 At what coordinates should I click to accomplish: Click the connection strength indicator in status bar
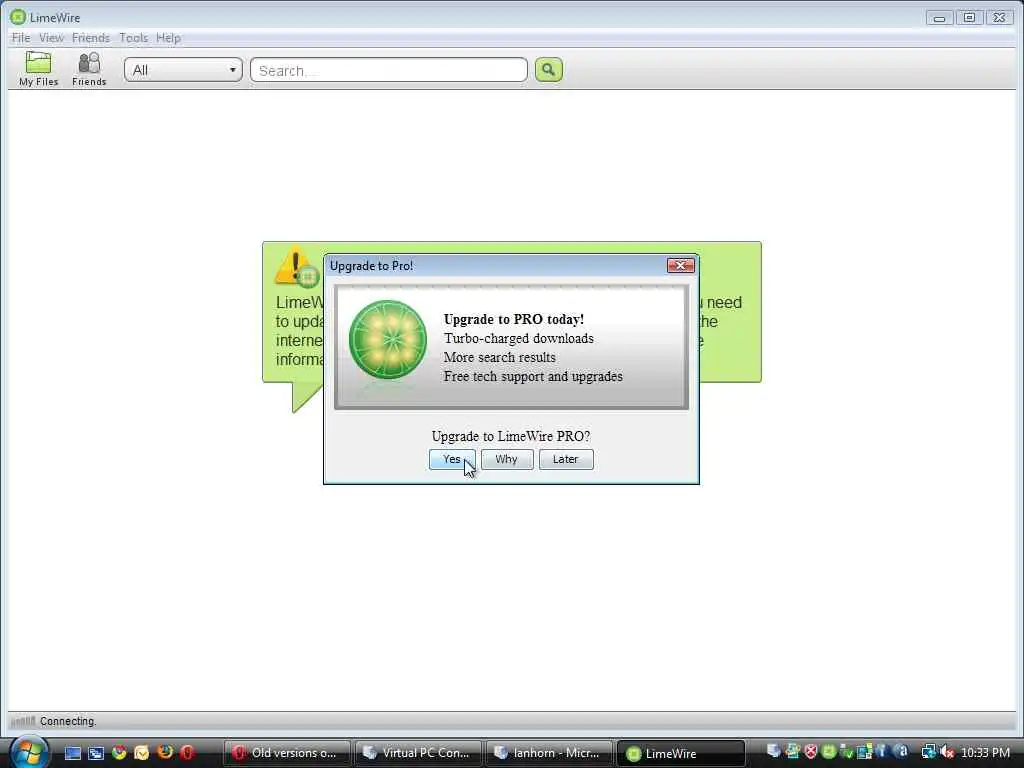(23, 721)
